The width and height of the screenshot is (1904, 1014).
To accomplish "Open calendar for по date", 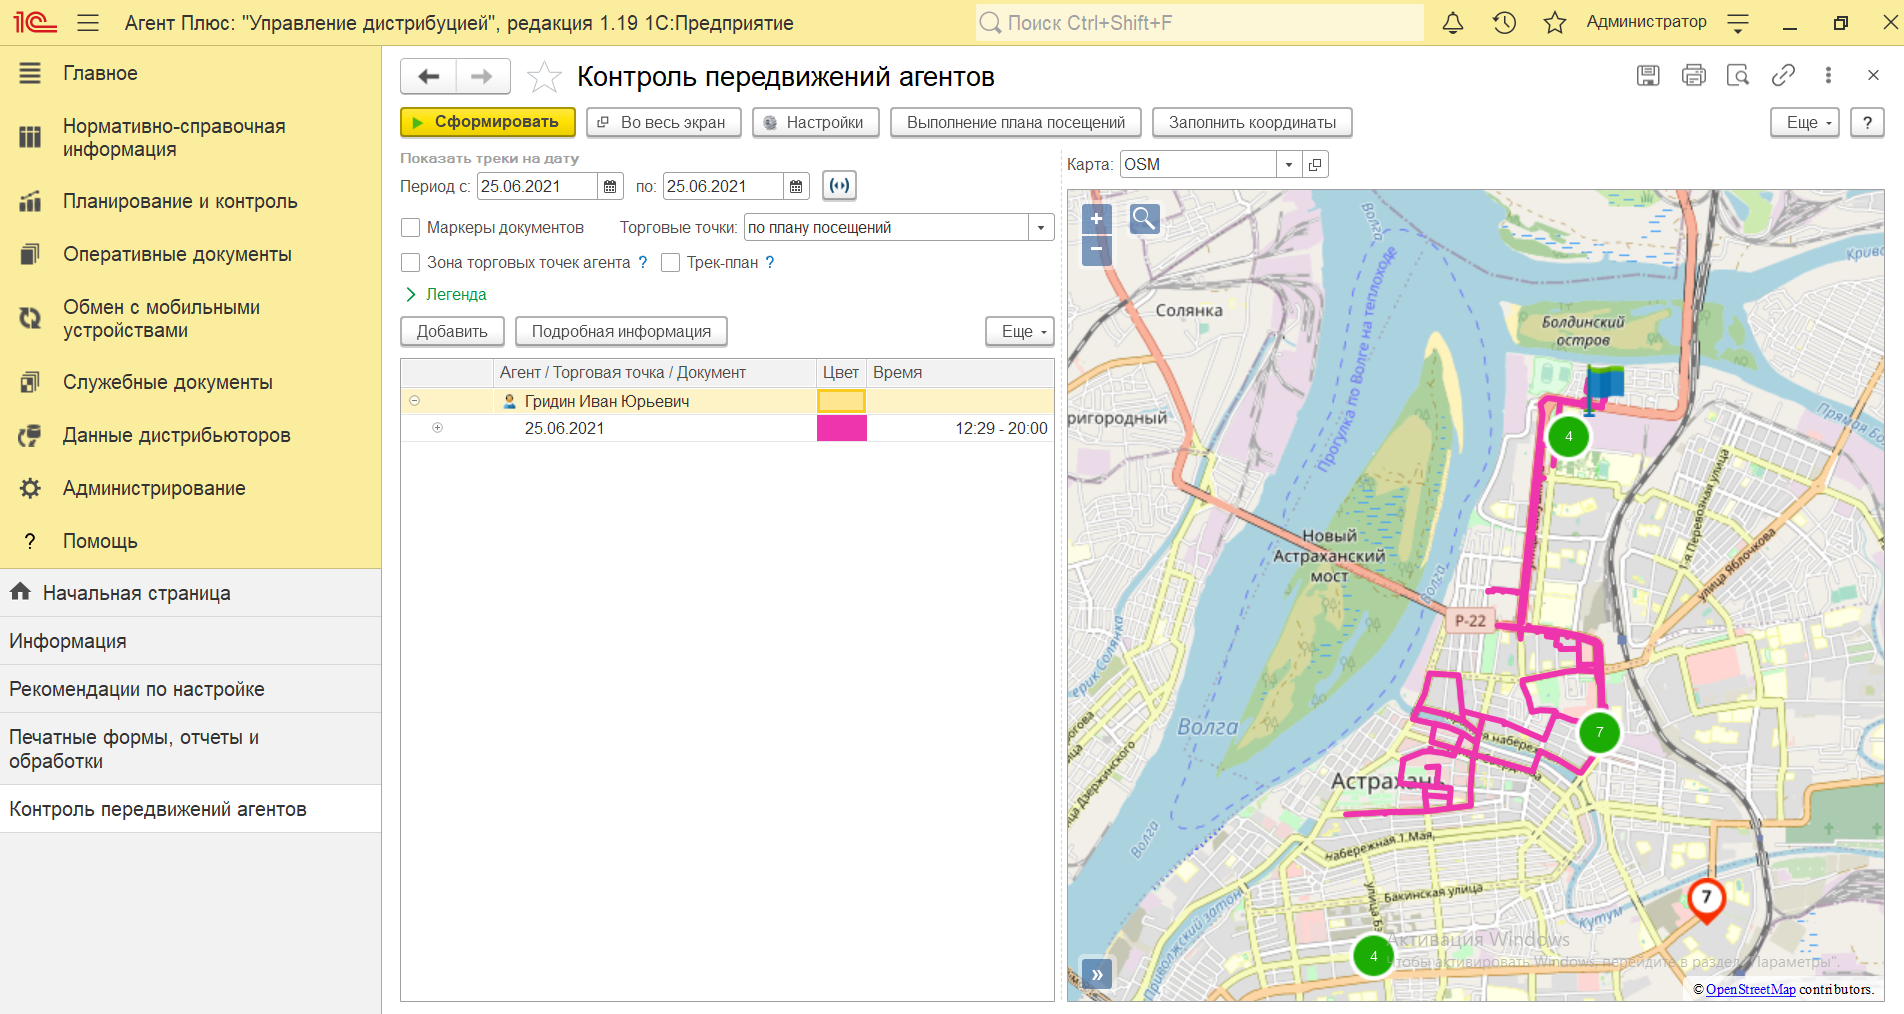I will pos(796,186).
